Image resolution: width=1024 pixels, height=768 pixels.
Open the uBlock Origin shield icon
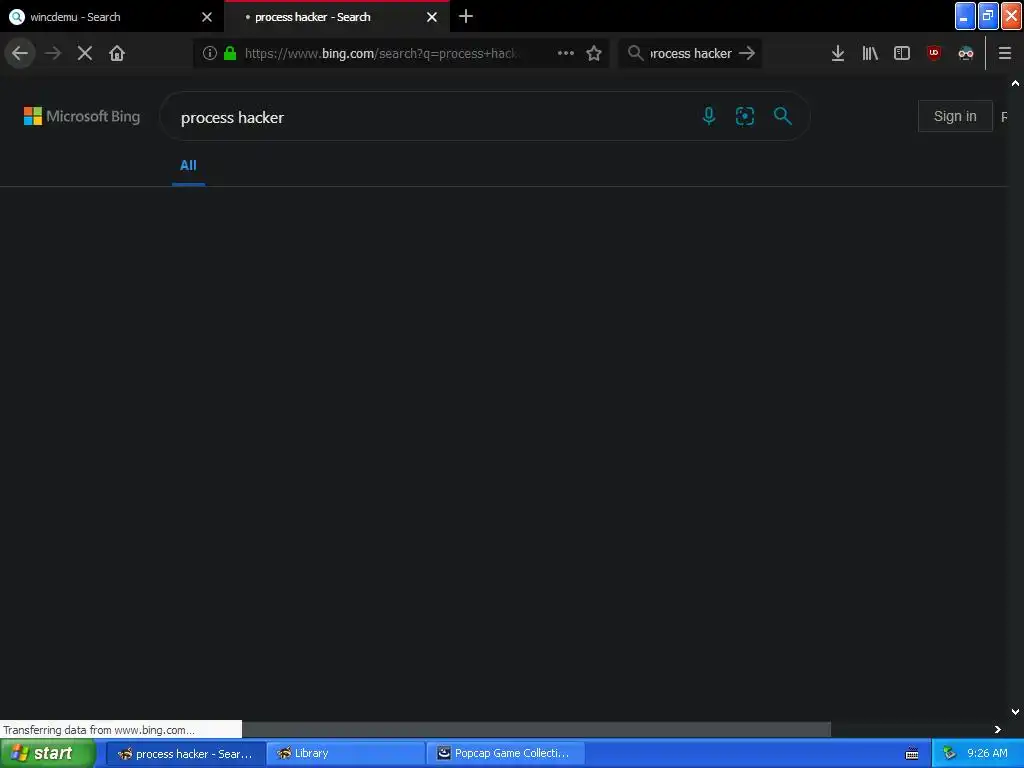934,53
